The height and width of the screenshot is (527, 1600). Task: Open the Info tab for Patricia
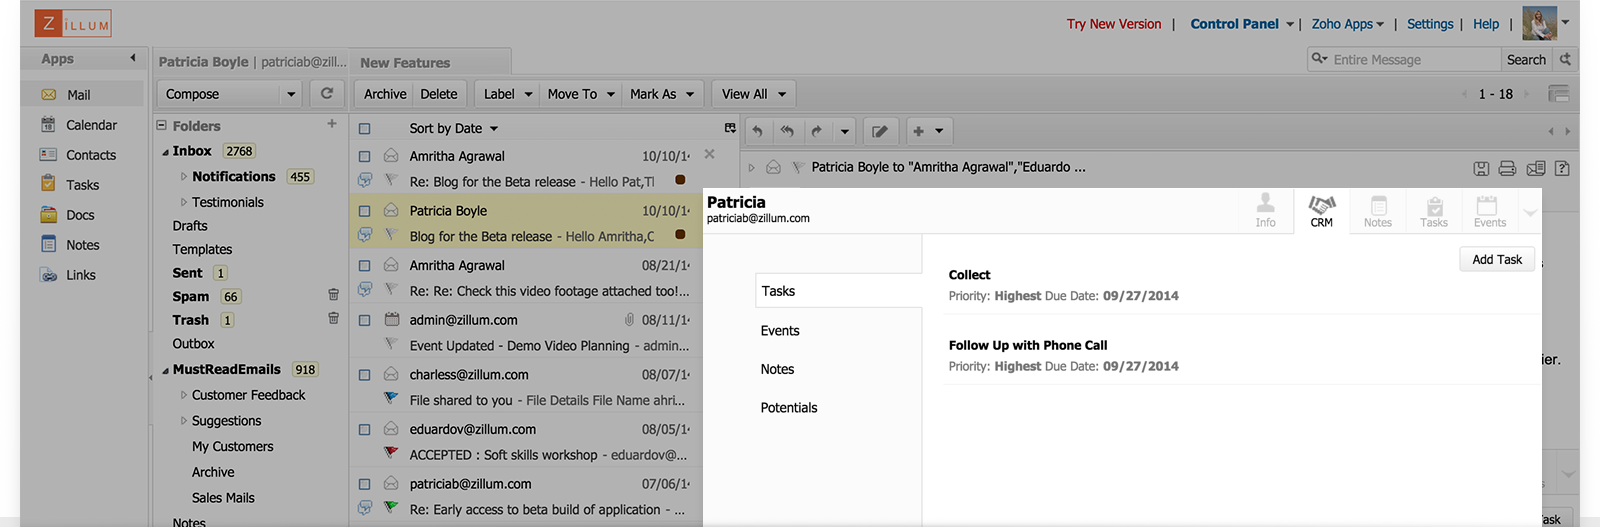(x=1265, y=211)
